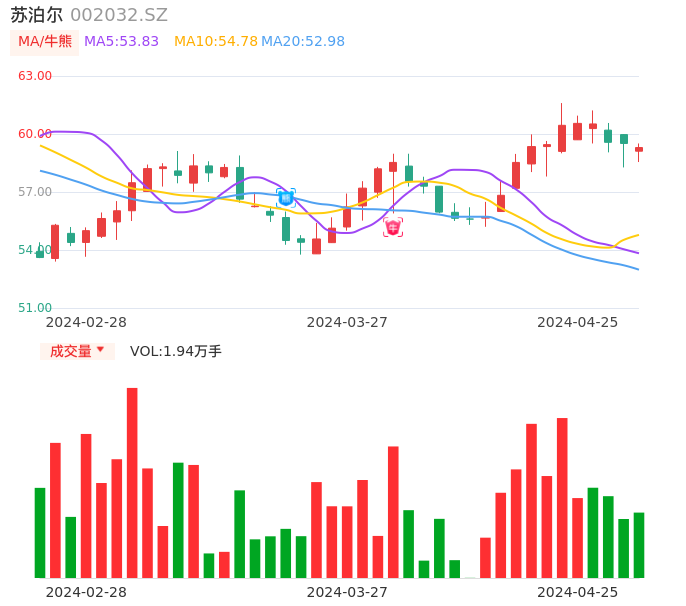Click the 51.00 price axis label
This screenshot has width=686, height=606.
tap(35, 308)
